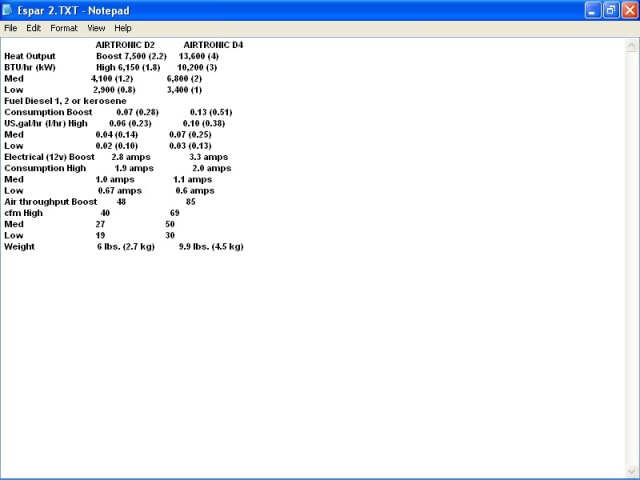Click the '69' cfm value
This screenshot has height=480, width=640.
[x=174, y=213]
